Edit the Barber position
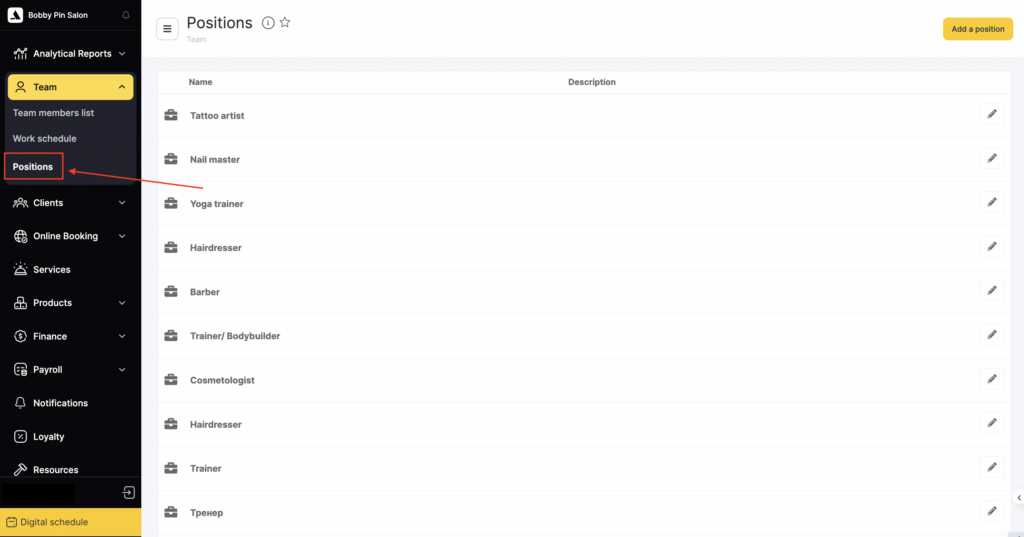Screen dimensions: 1024x537 [992, 291]
